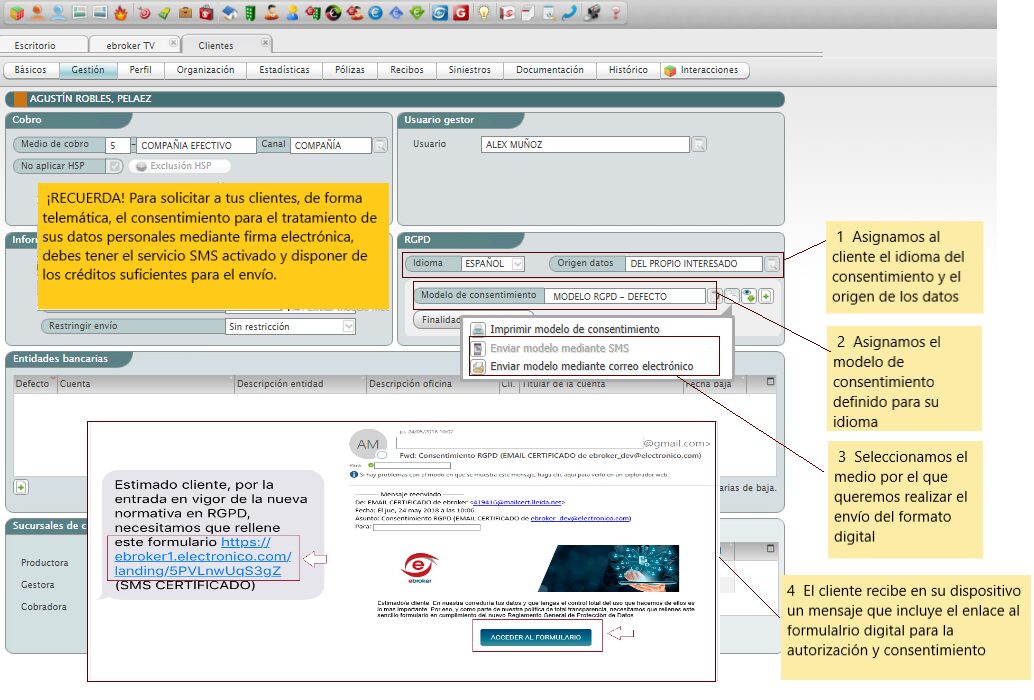Choose Enviar modelo mediante SMS
This screenshot has height=700, width=1034.
click(559, 348)
